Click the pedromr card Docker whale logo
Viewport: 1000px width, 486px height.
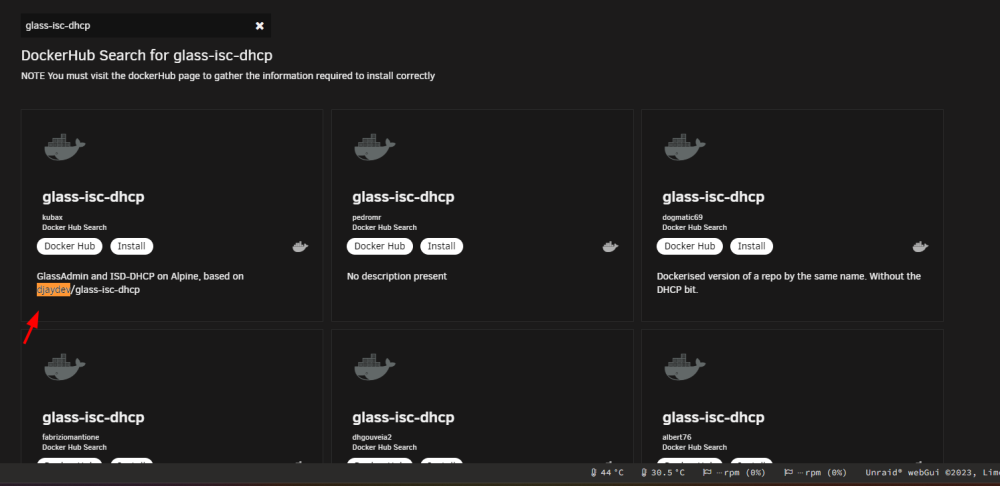[x=374, y=147]
